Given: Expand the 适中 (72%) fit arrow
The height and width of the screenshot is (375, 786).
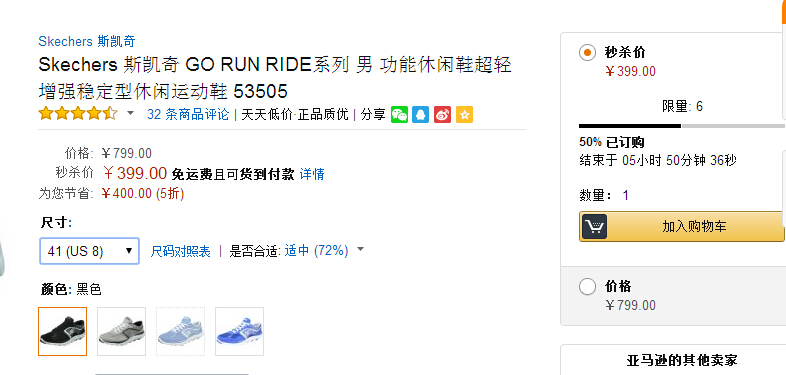Looking at the screenshot, I should click(360, 249).
